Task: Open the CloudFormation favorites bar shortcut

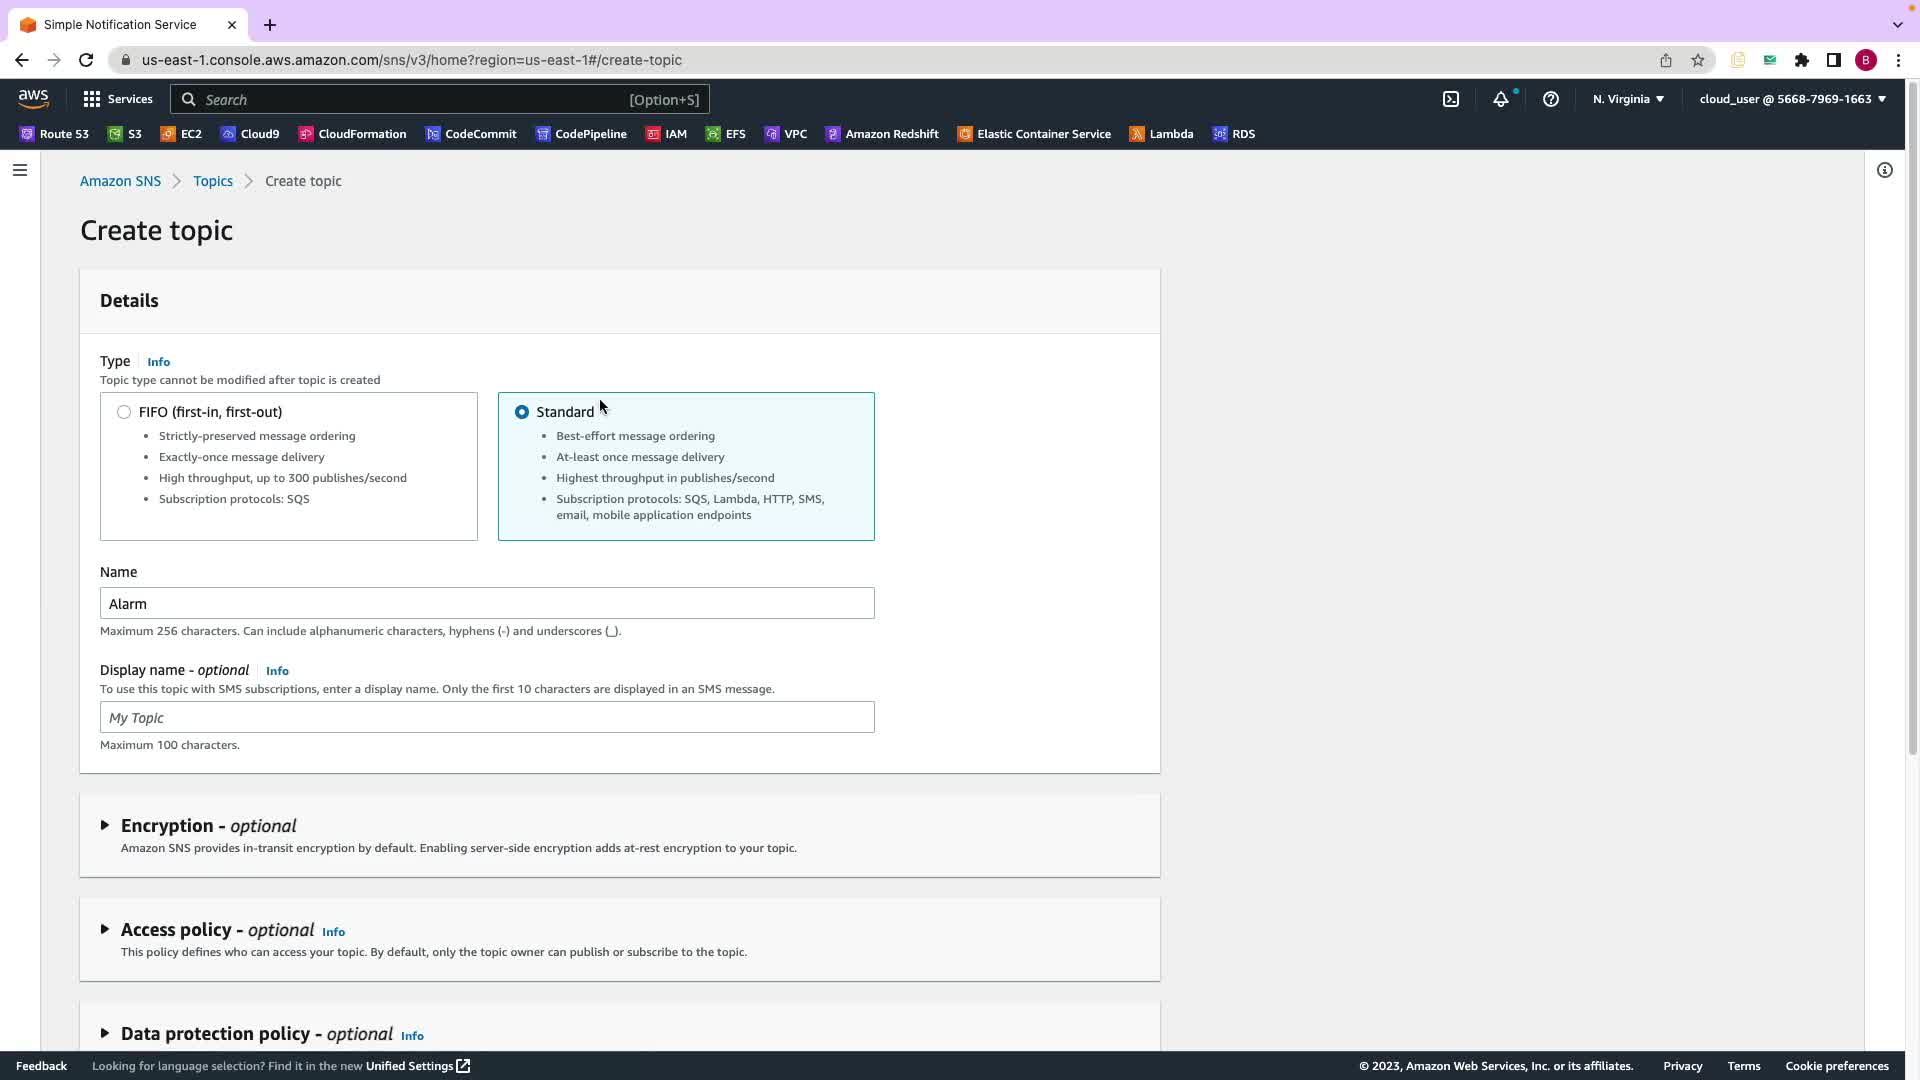Action: [x=352, y=134]
